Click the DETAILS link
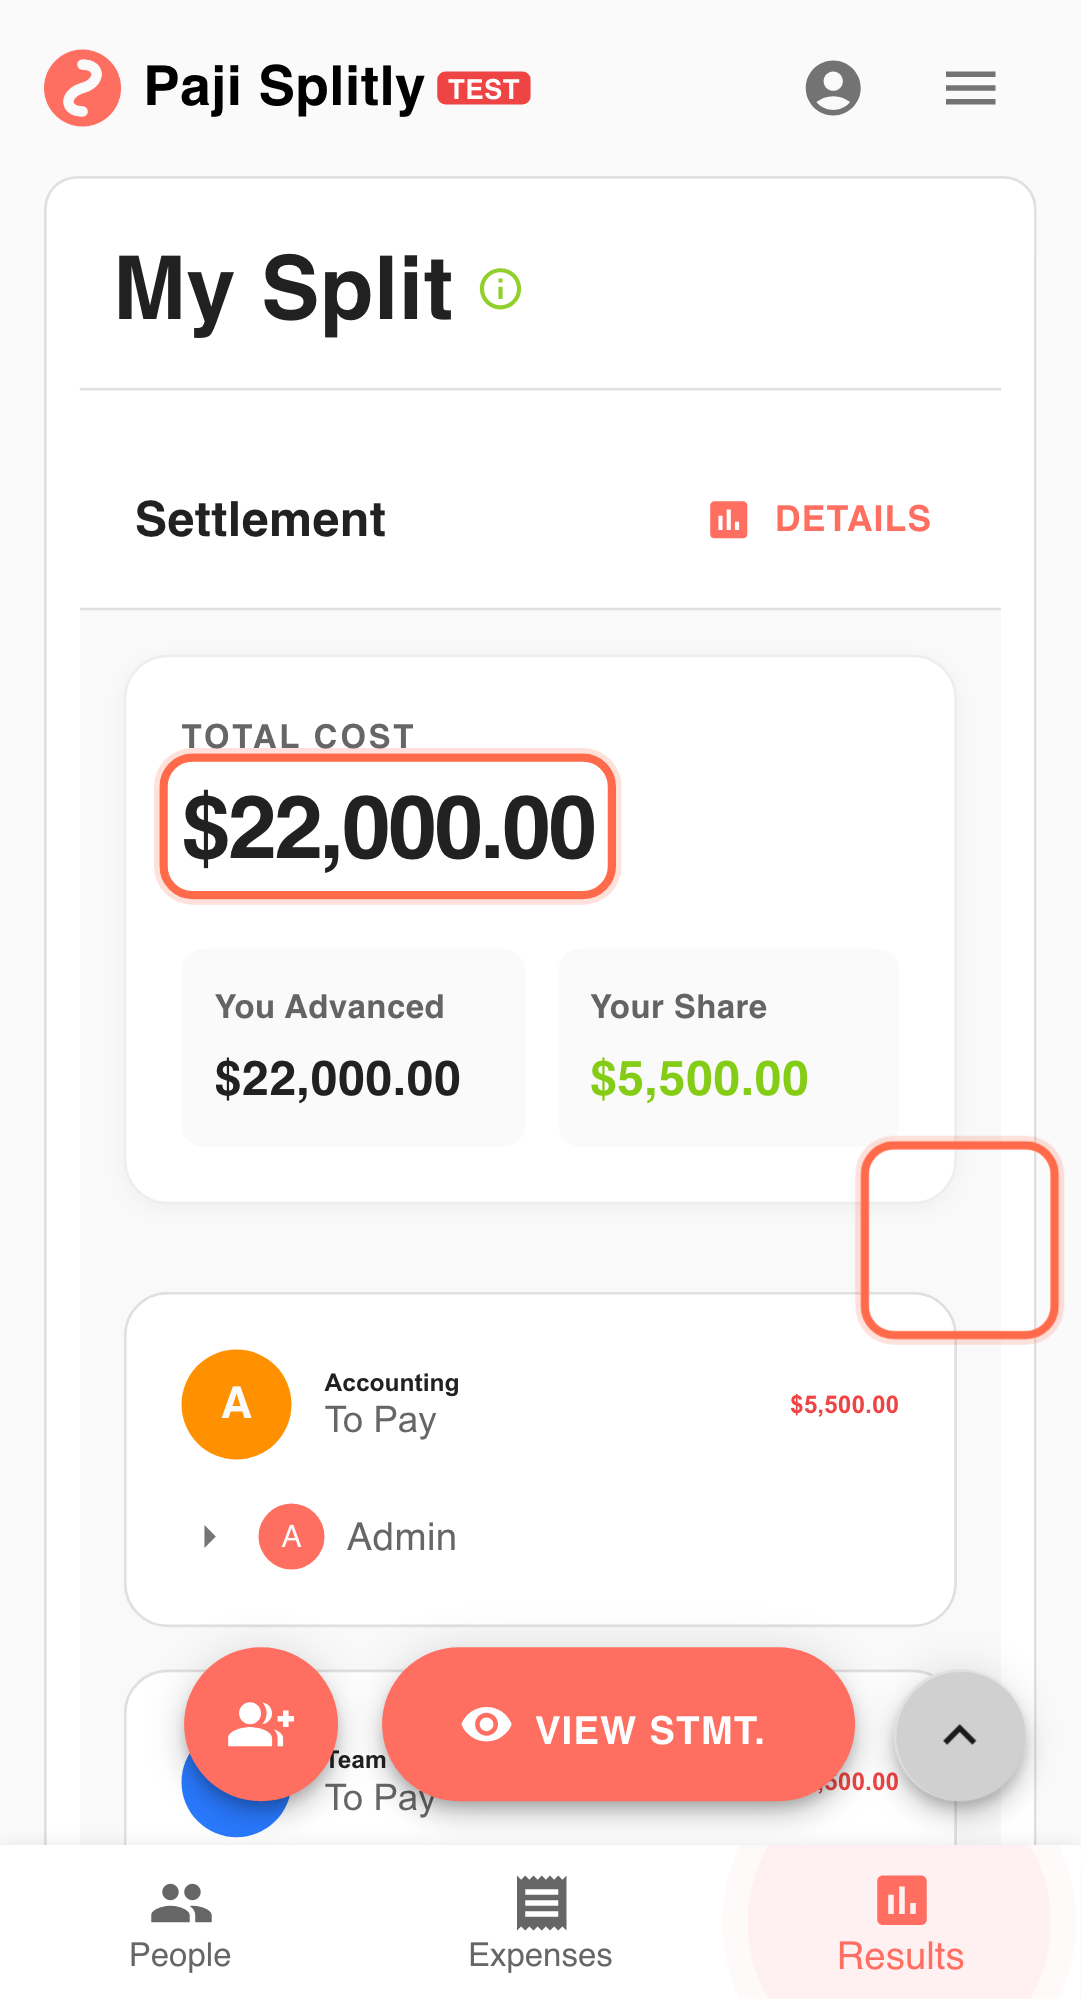Screen dimensions: 1081x1999 [852, 520]
